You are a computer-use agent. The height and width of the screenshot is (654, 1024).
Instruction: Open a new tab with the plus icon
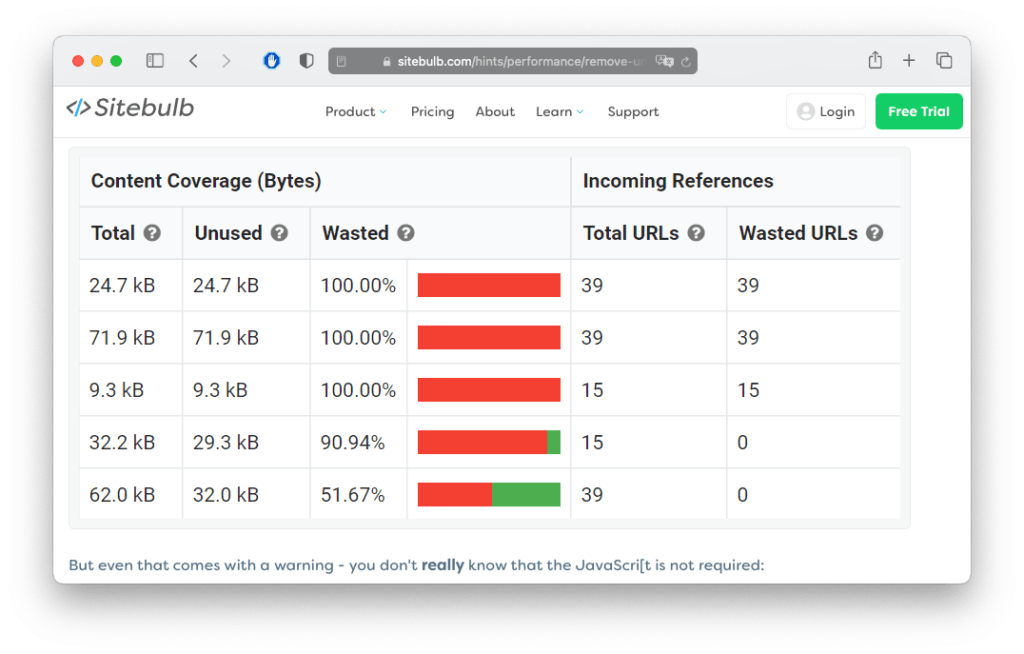pos(909,60)
